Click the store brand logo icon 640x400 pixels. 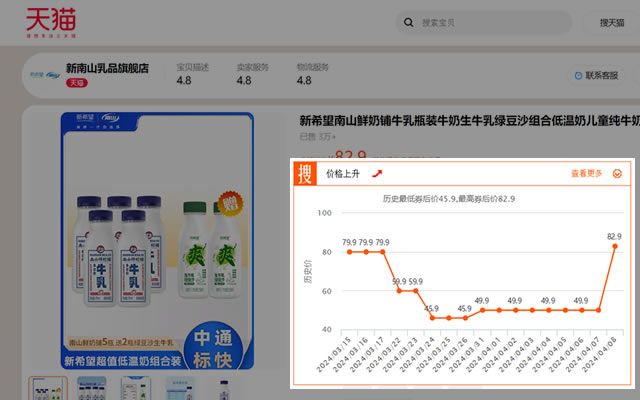[x=45, y=75]
